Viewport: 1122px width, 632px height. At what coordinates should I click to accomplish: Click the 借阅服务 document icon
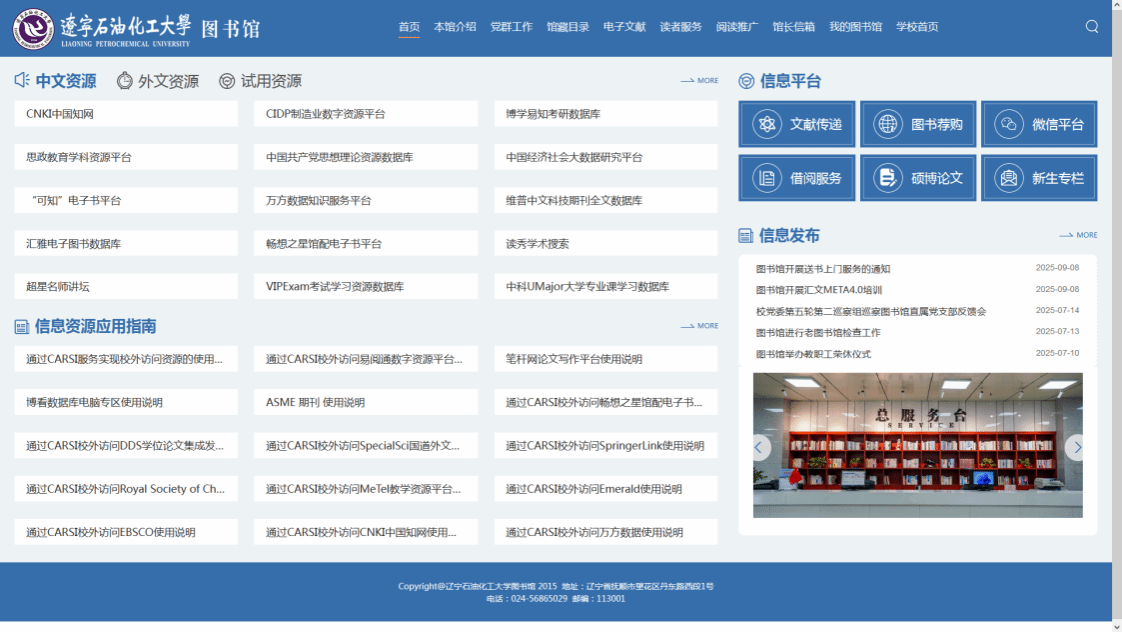coord(766,178)
